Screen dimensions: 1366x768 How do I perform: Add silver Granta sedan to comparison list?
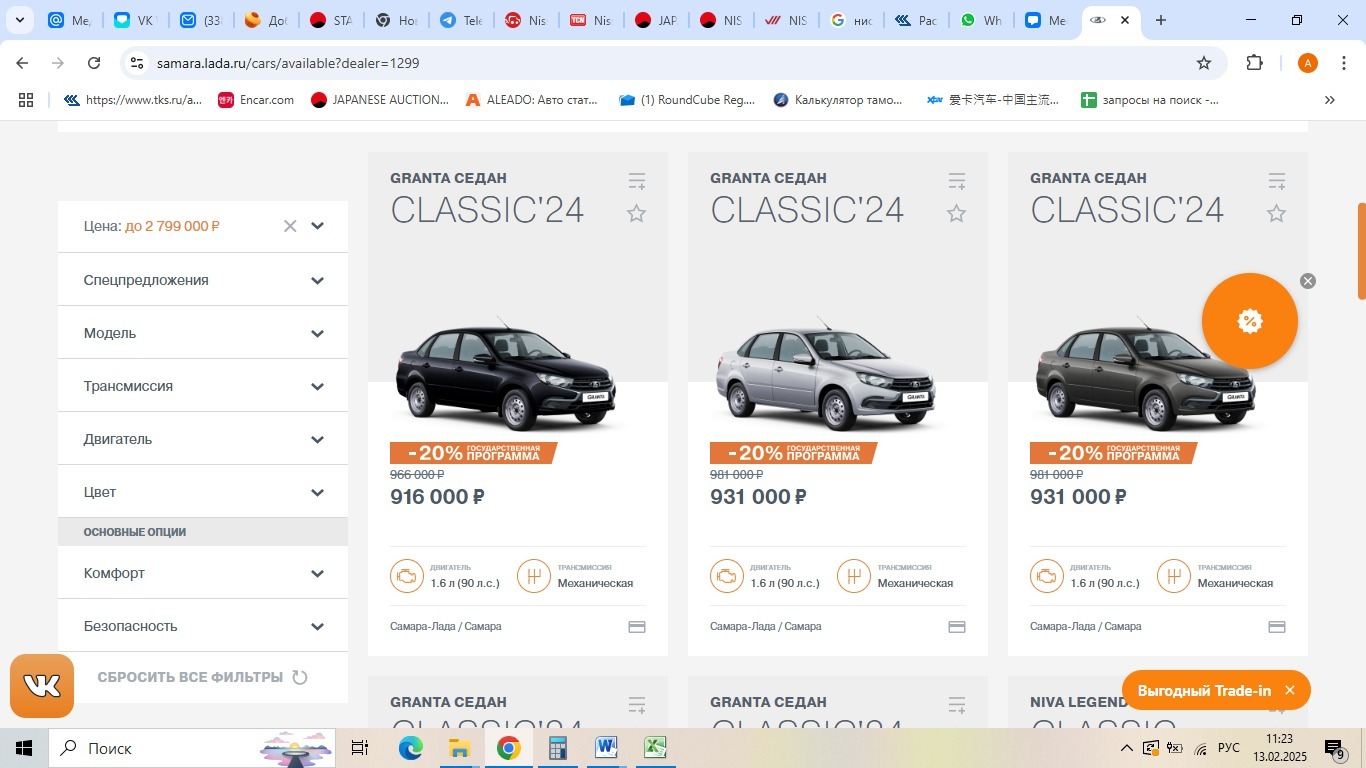[x=957, y=181]
